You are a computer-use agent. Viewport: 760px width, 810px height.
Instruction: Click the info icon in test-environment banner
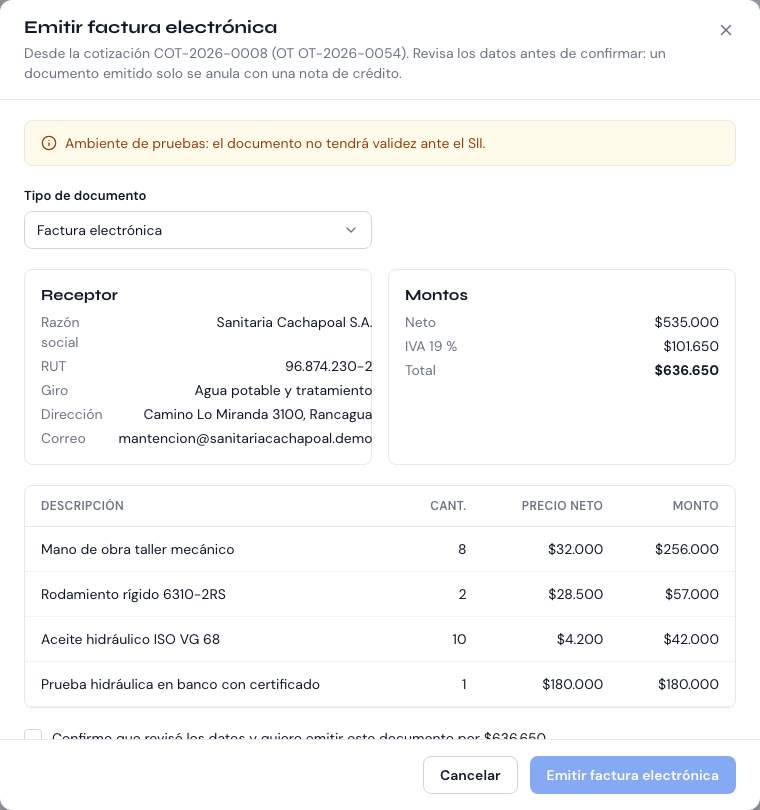click(49, 143)
